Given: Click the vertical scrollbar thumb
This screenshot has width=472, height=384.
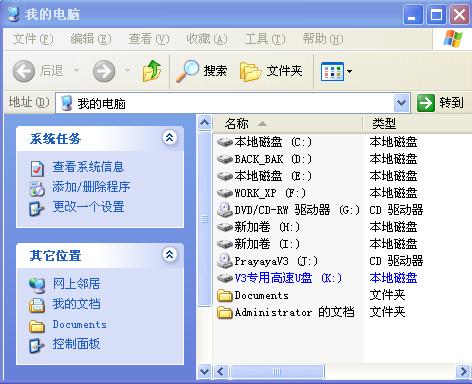Looking at the screenshot, I should coord(204,219).
